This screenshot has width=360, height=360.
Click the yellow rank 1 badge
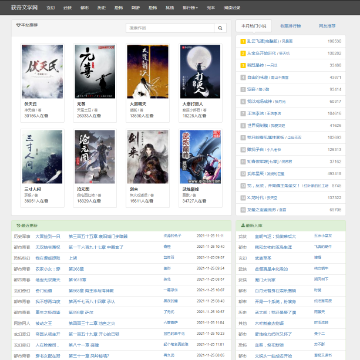243,41
